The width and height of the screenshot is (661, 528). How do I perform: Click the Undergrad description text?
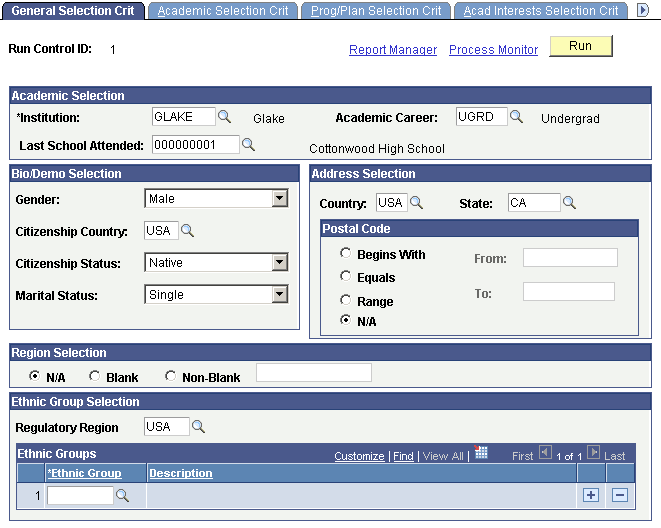[570, 118]
